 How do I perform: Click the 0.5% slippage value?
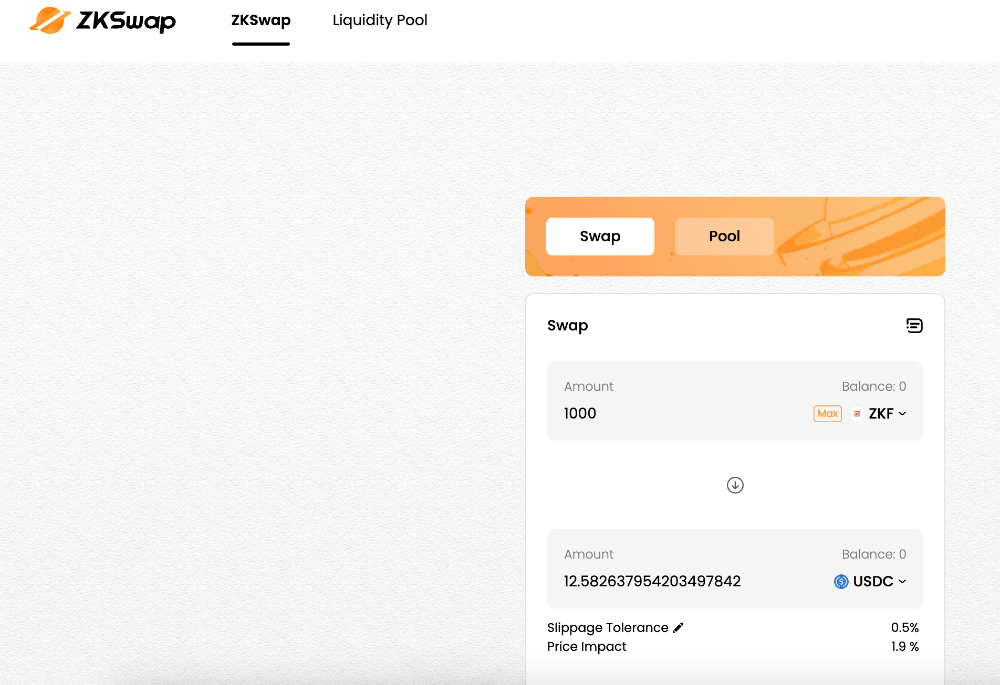905,628
